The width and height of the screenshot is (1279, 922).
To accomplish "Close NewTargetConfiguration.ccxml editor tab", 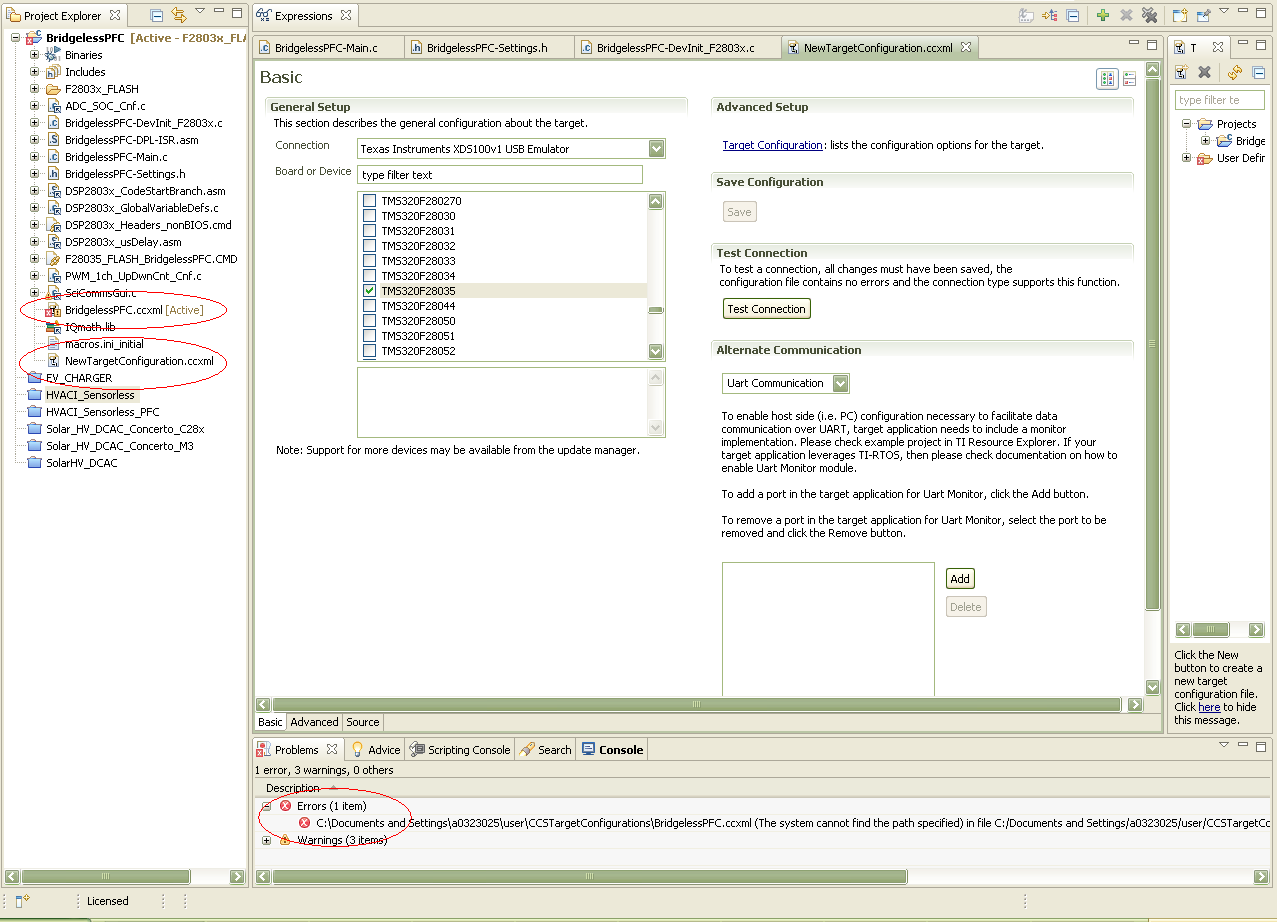I will (965, 47).
